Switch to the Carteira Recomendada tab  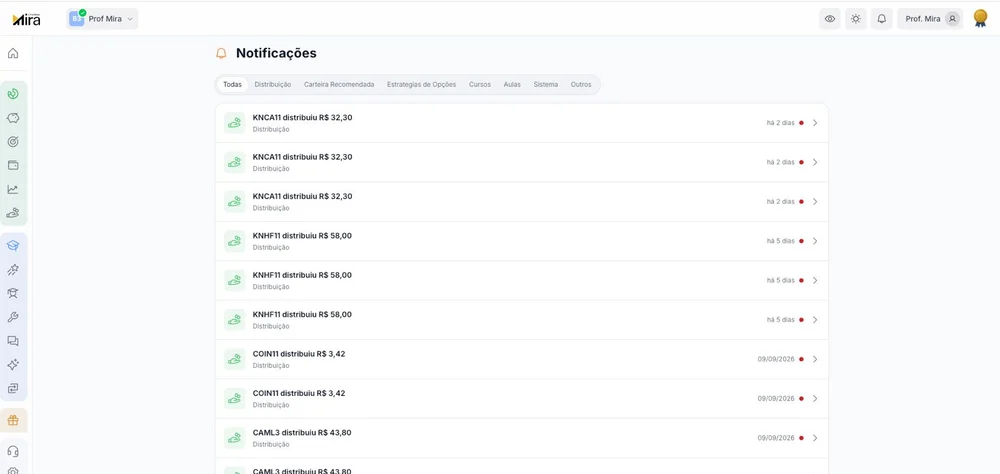(x=339, y=84)
